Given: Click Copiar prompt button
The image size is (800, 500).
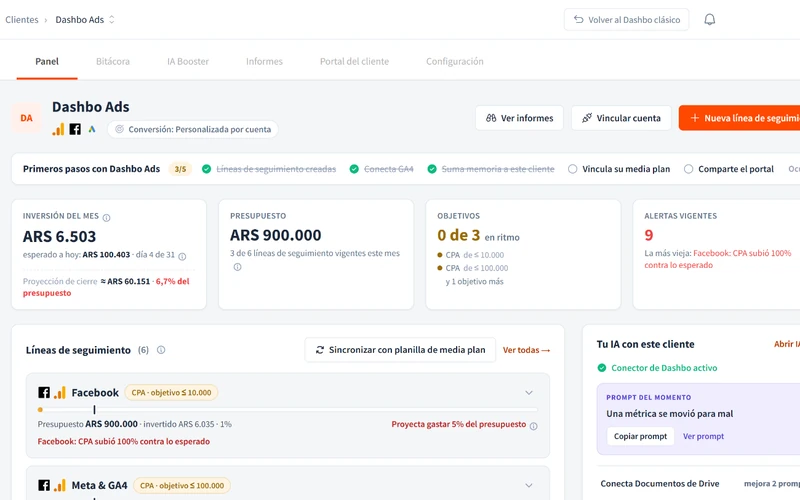Looking at the screenshot, I should coord(640,436).
